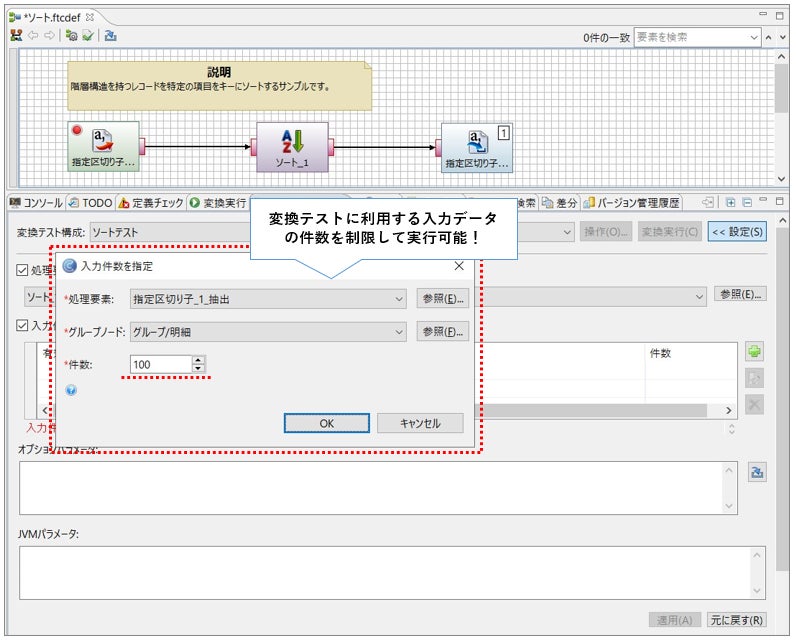Click the lower panel vertical scrollbar up arrow
This screenshot has height=640, width=796.
[782, 220]
